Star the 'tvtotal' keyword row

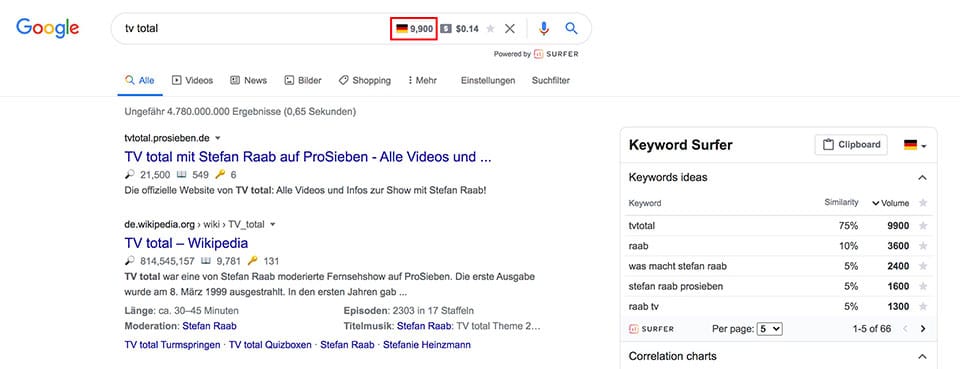[923, 226]
